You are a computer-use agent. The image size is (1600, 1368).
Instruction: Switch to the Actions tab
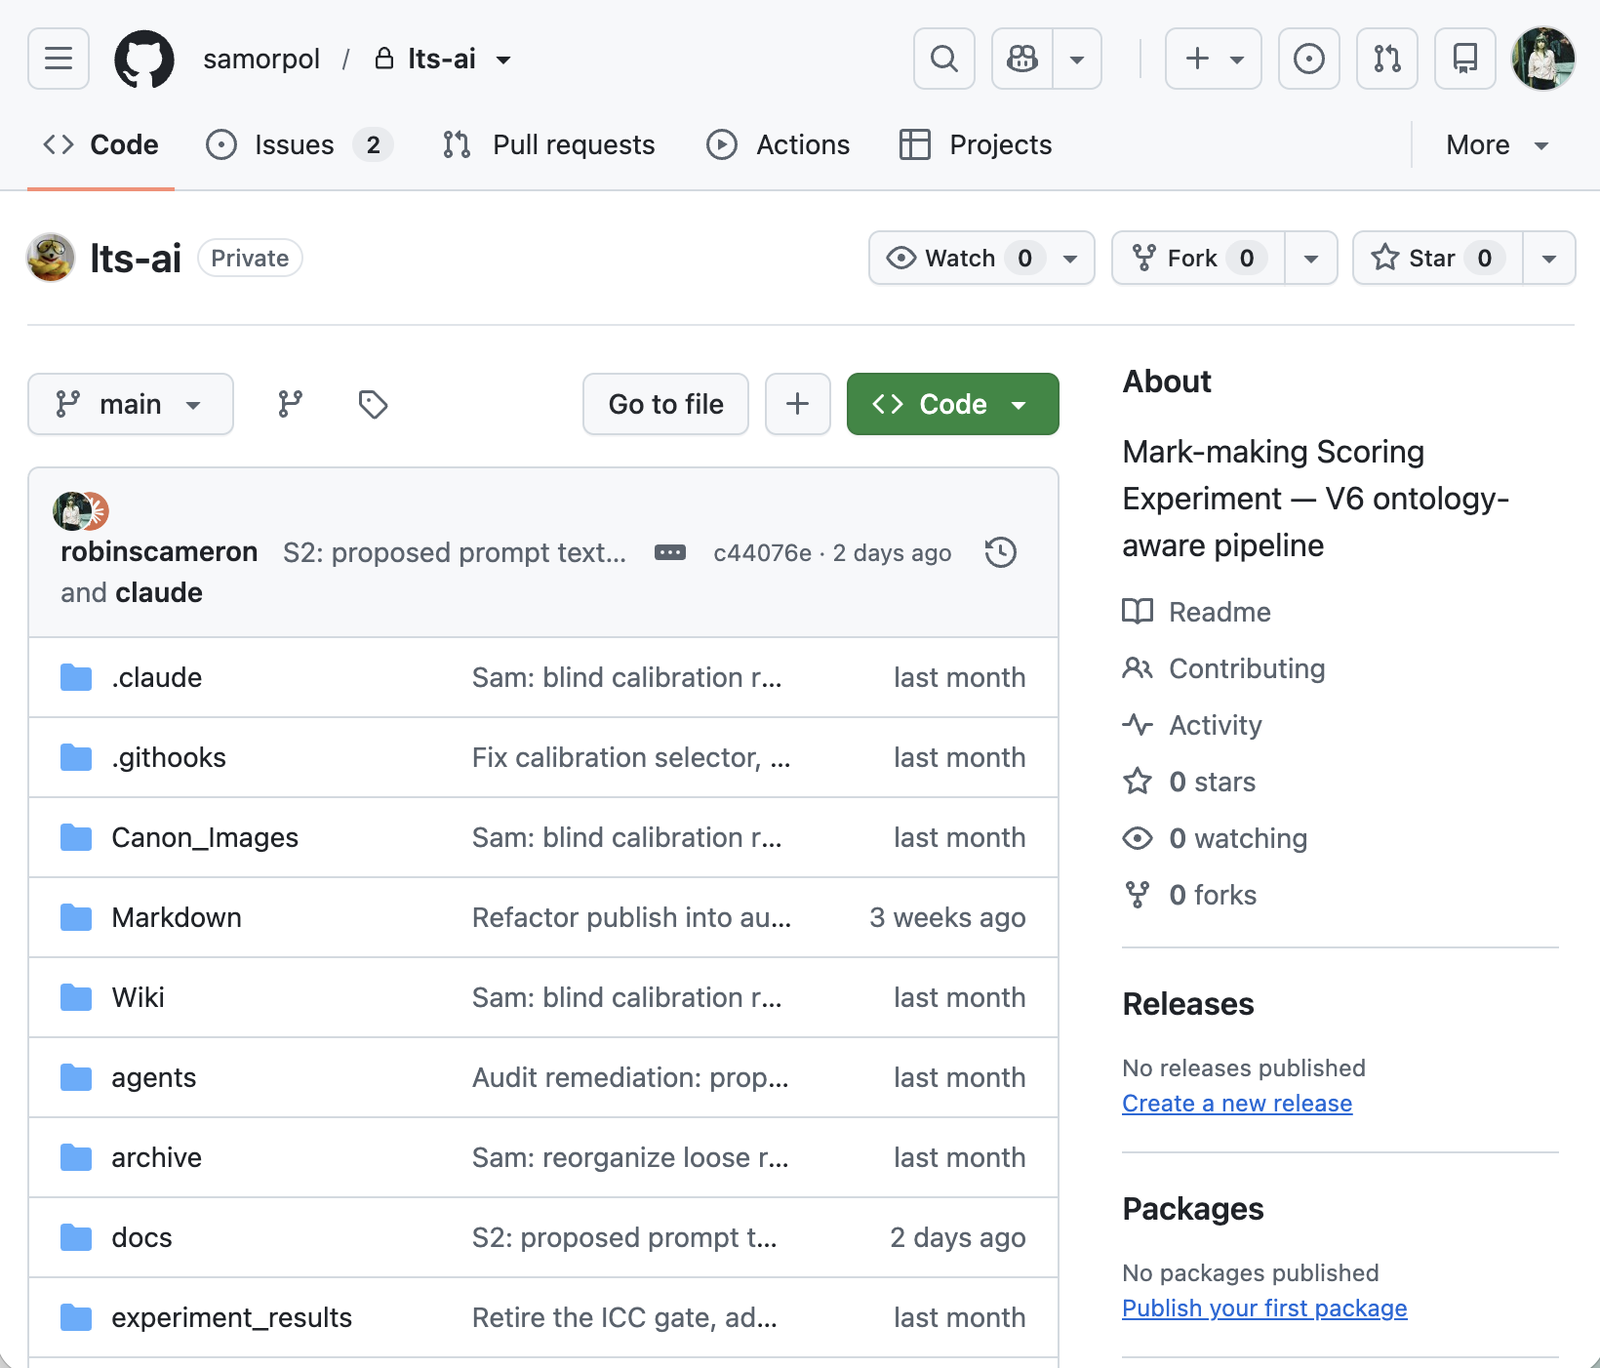coord(778,145)
